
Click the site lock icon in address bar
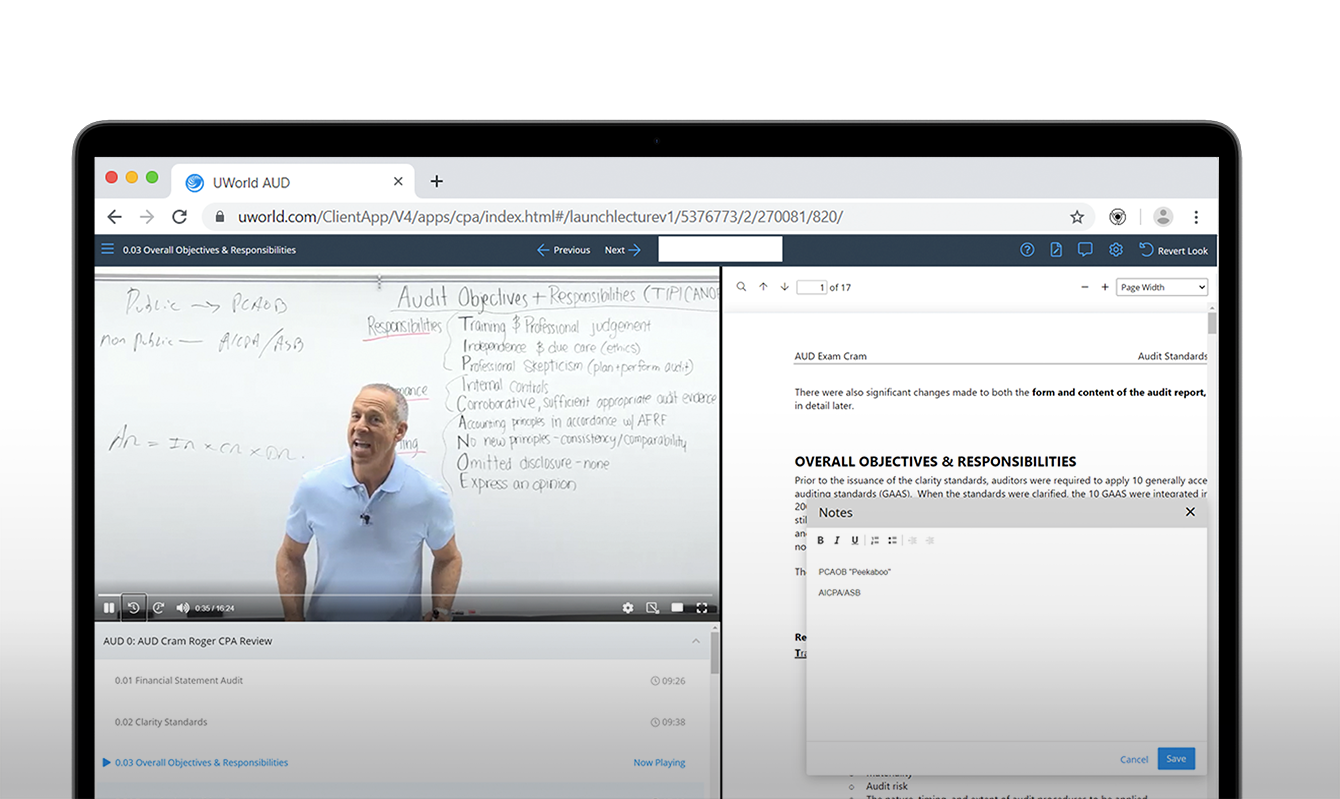pyautogui.click(x=220, y=217)
